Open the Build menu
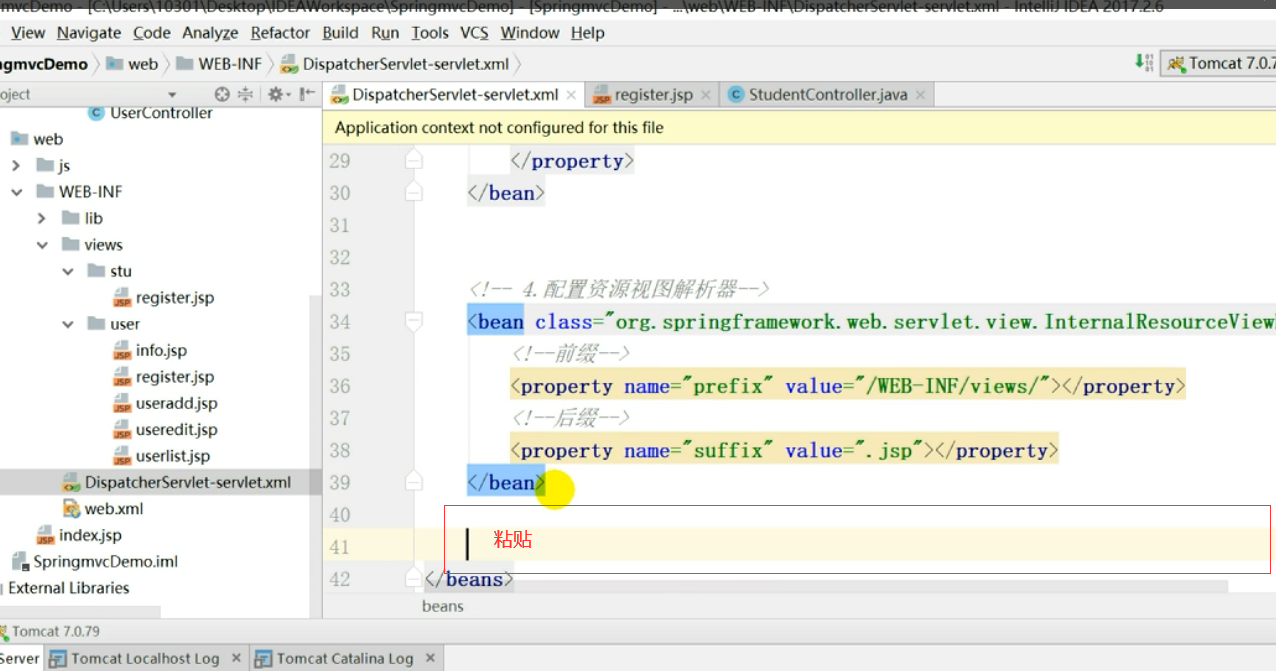 click(341, 33)
